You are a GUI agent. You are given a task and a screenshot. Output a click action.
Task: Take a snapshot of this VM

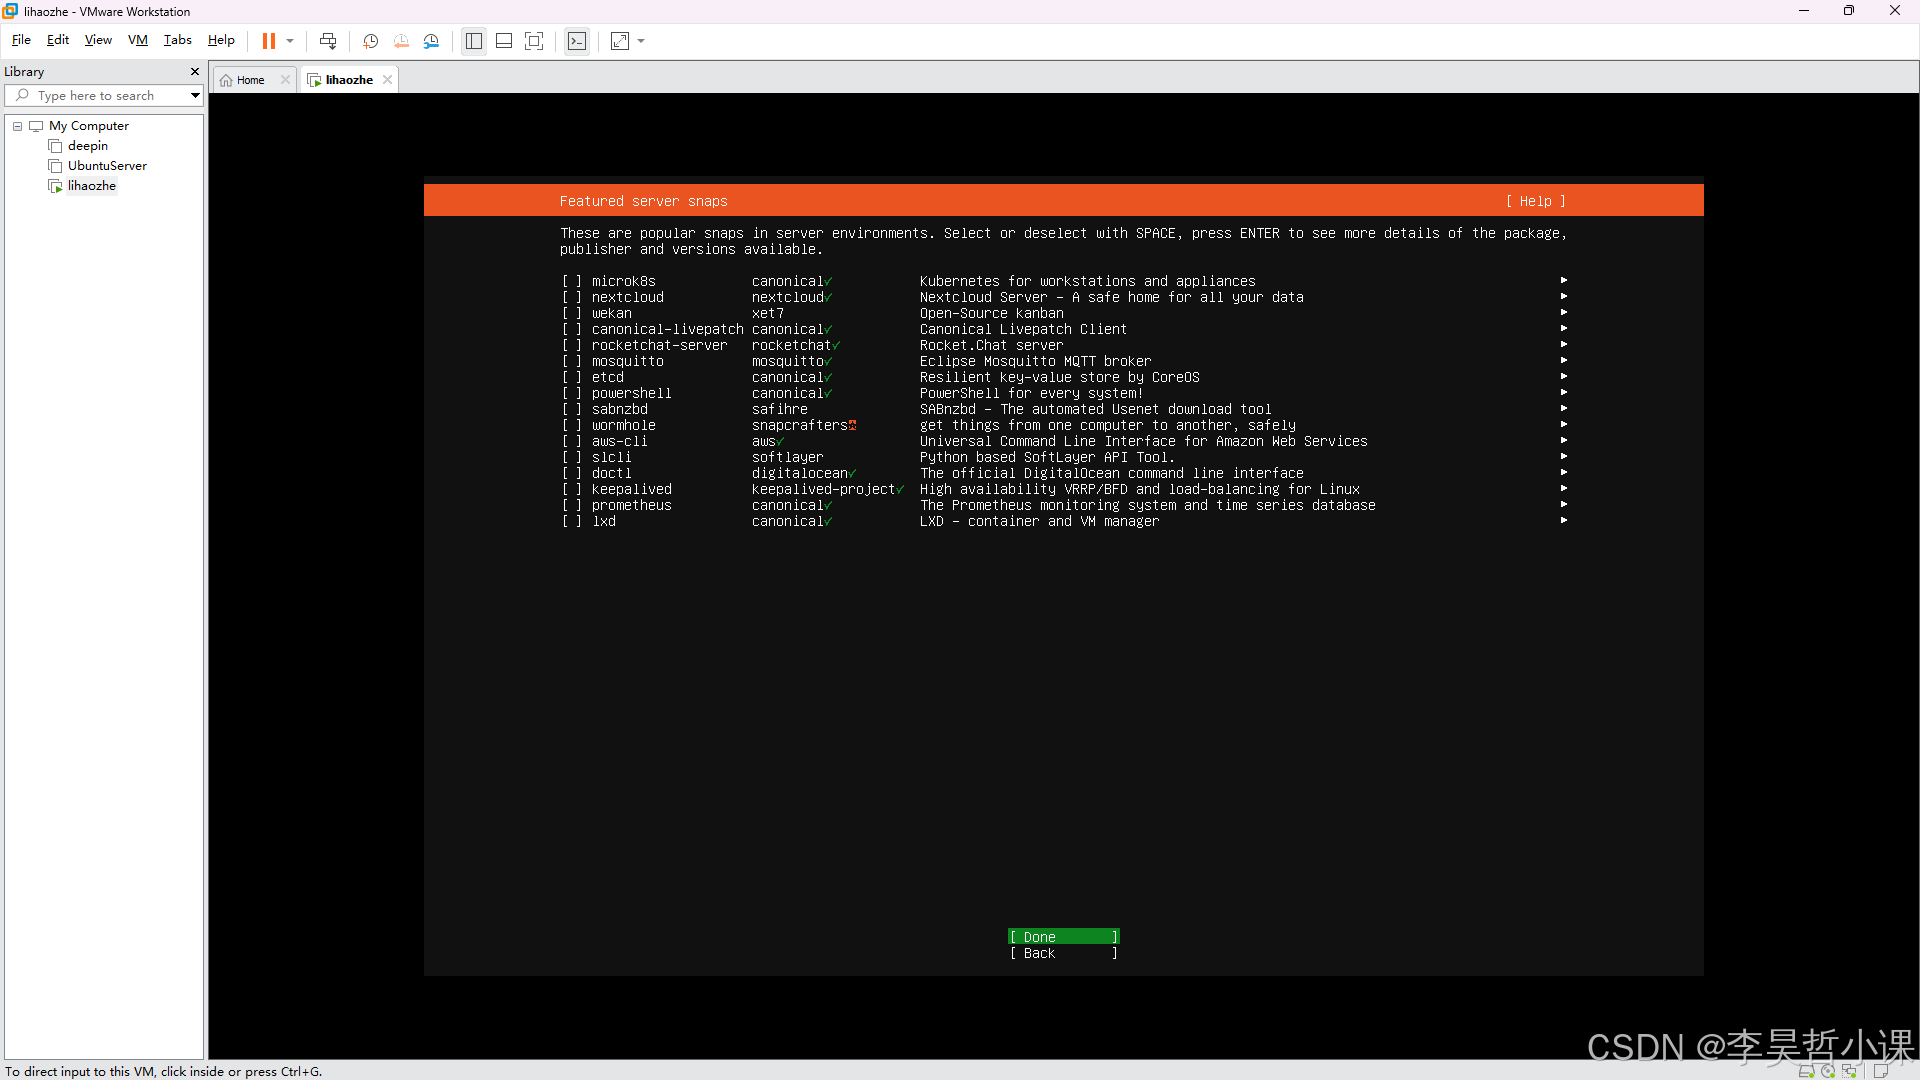pos(370,41)
